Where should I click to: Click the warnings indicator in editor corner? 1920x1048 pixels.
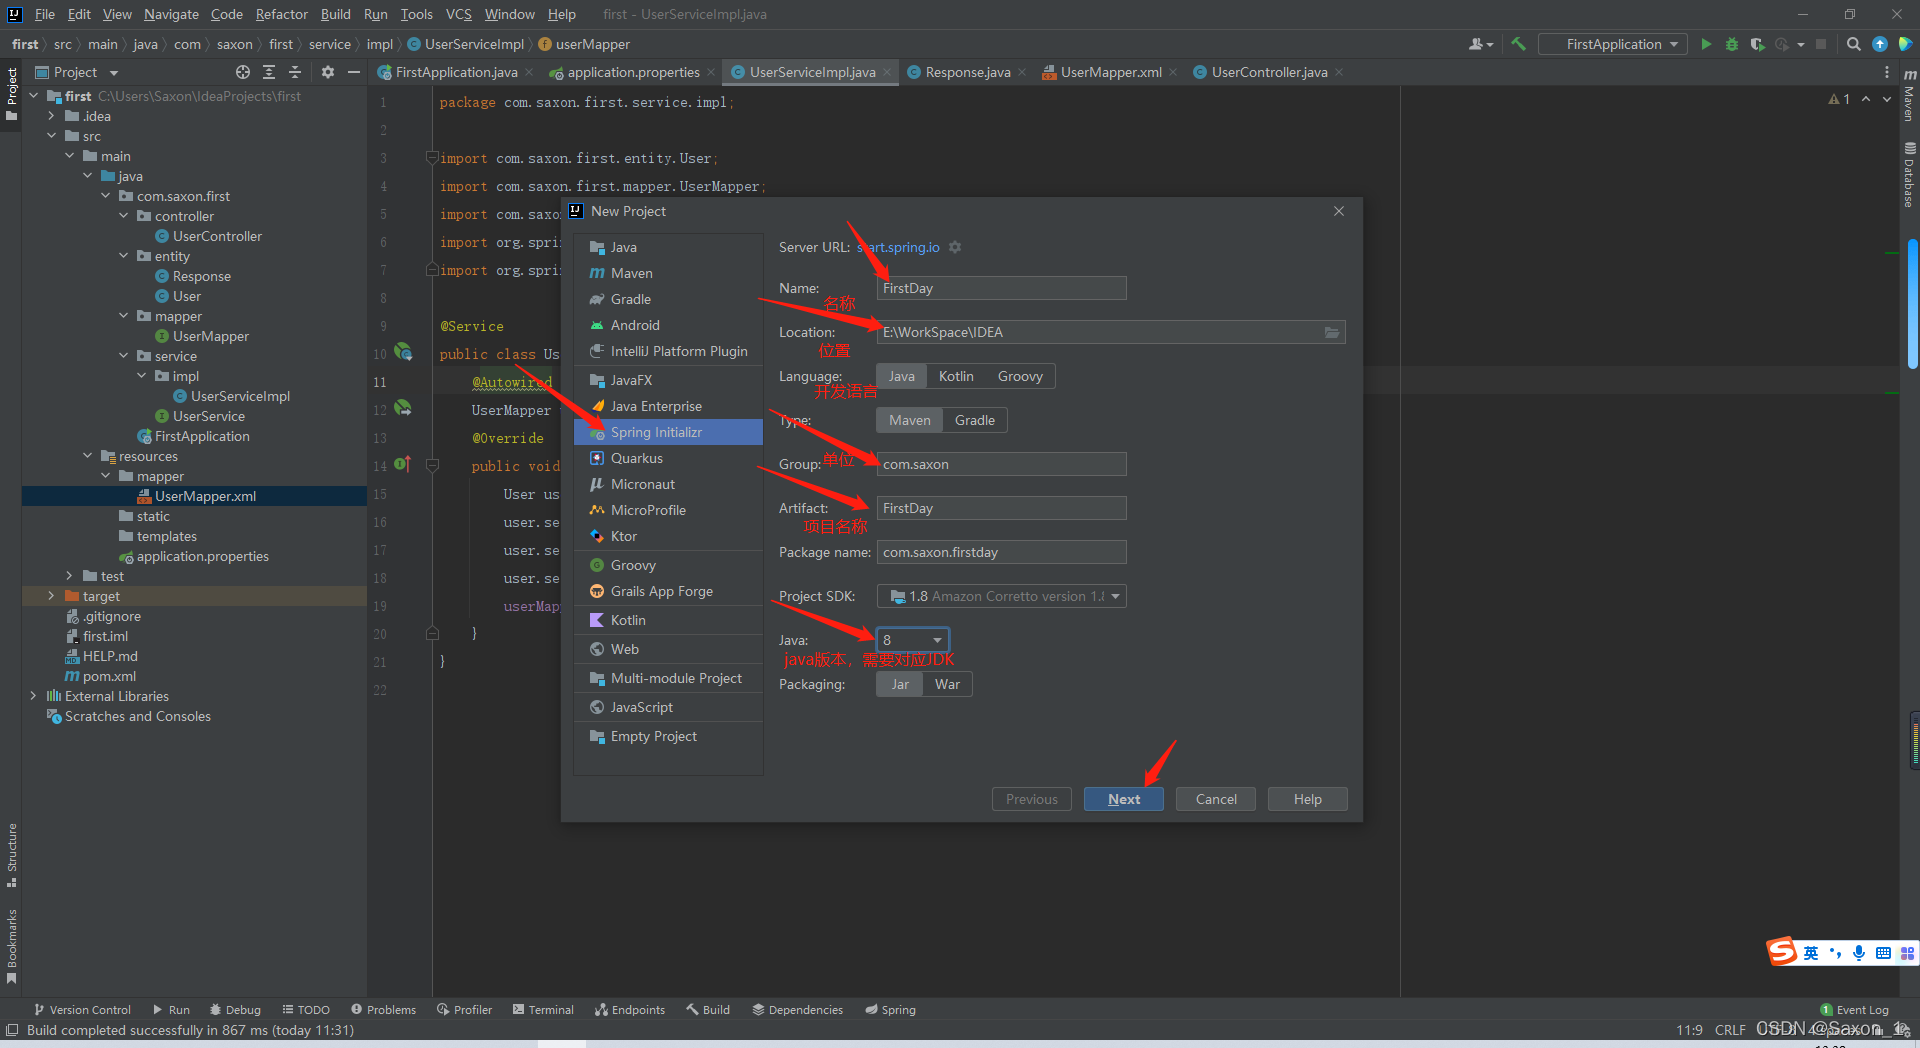click(x=1839, y=99)
